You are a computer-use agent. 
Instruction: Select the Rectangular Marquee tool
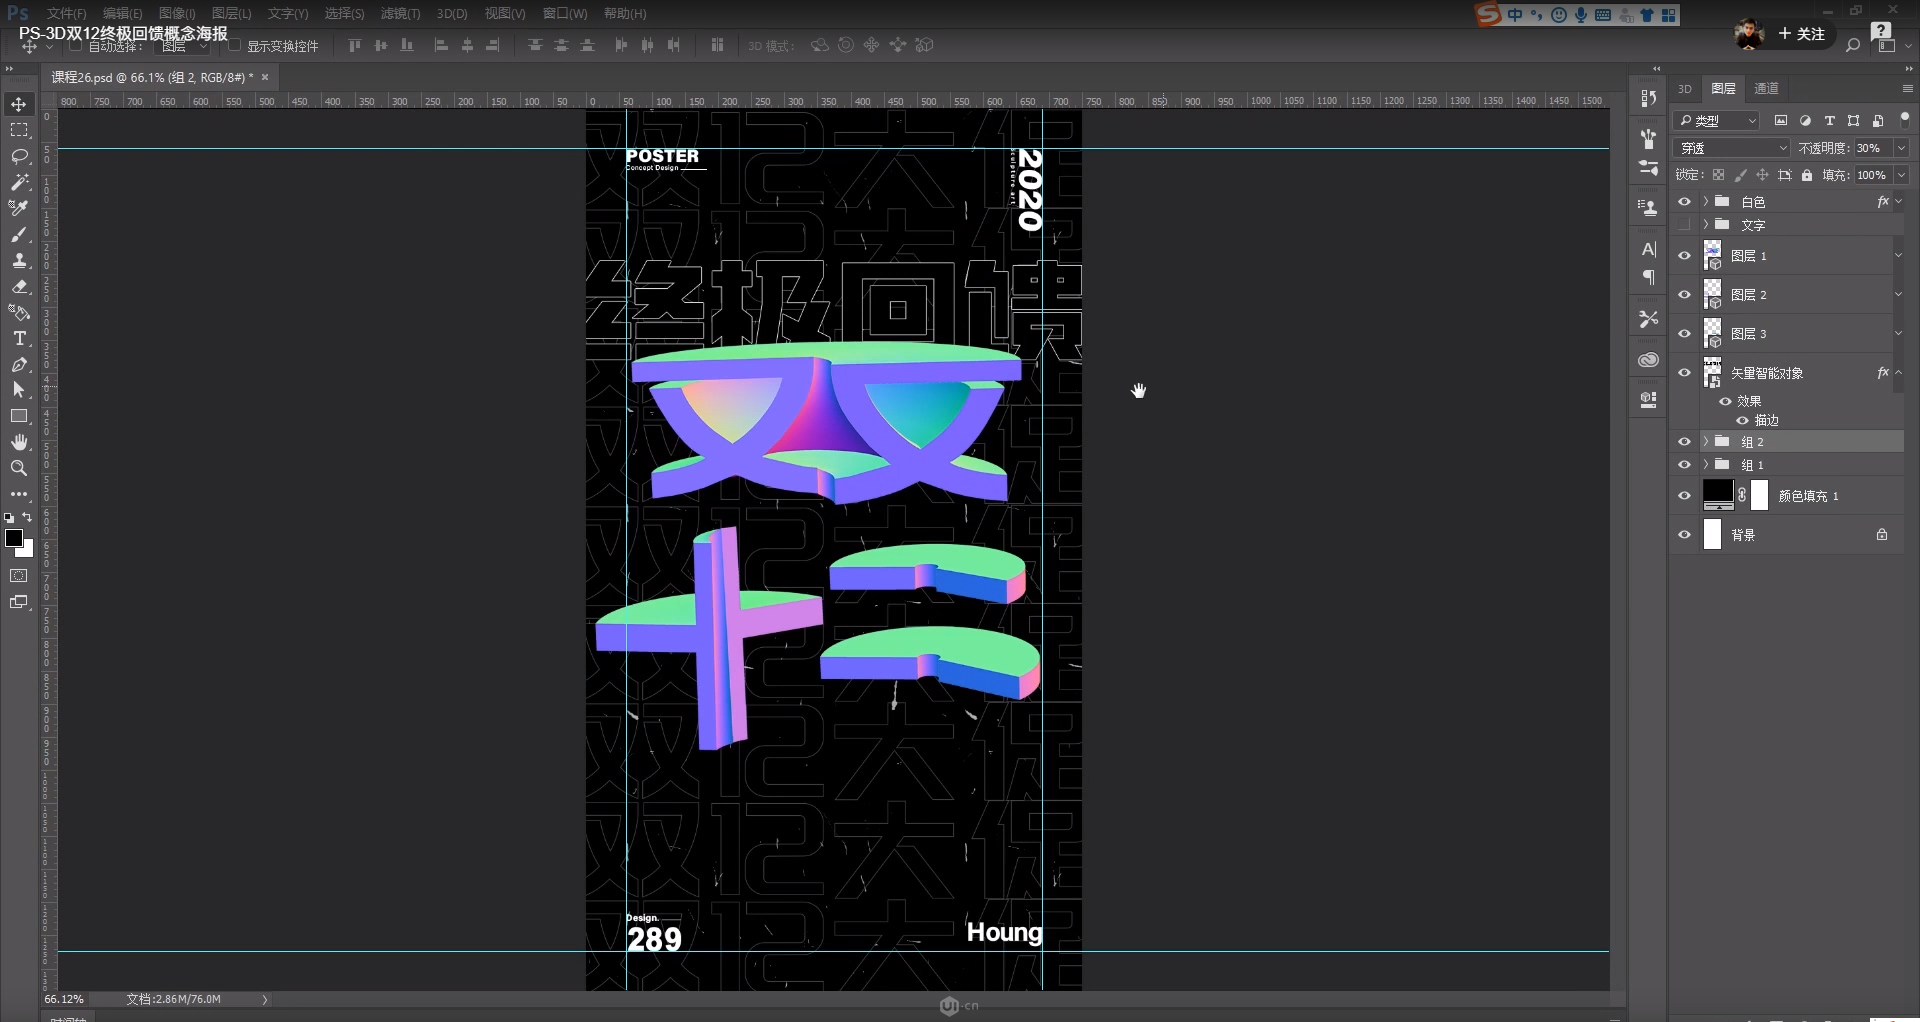[x=19, y=131]
